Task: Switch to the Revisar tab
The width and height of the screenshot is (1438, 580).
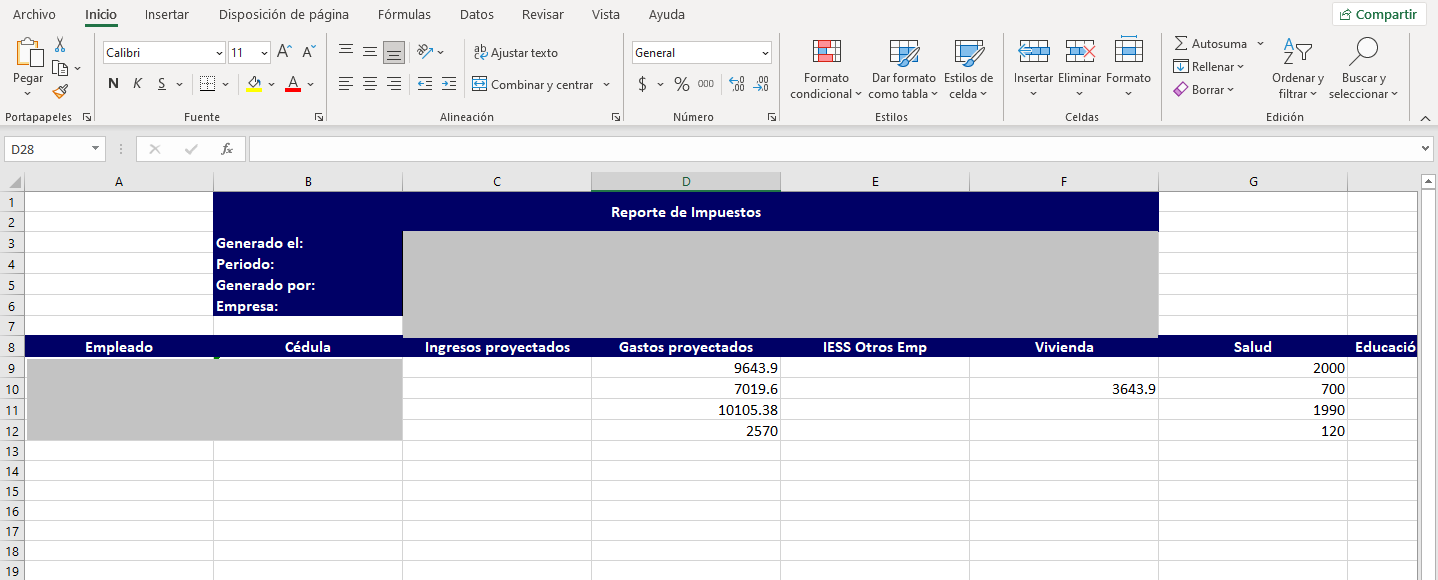Action: point(543,15)
